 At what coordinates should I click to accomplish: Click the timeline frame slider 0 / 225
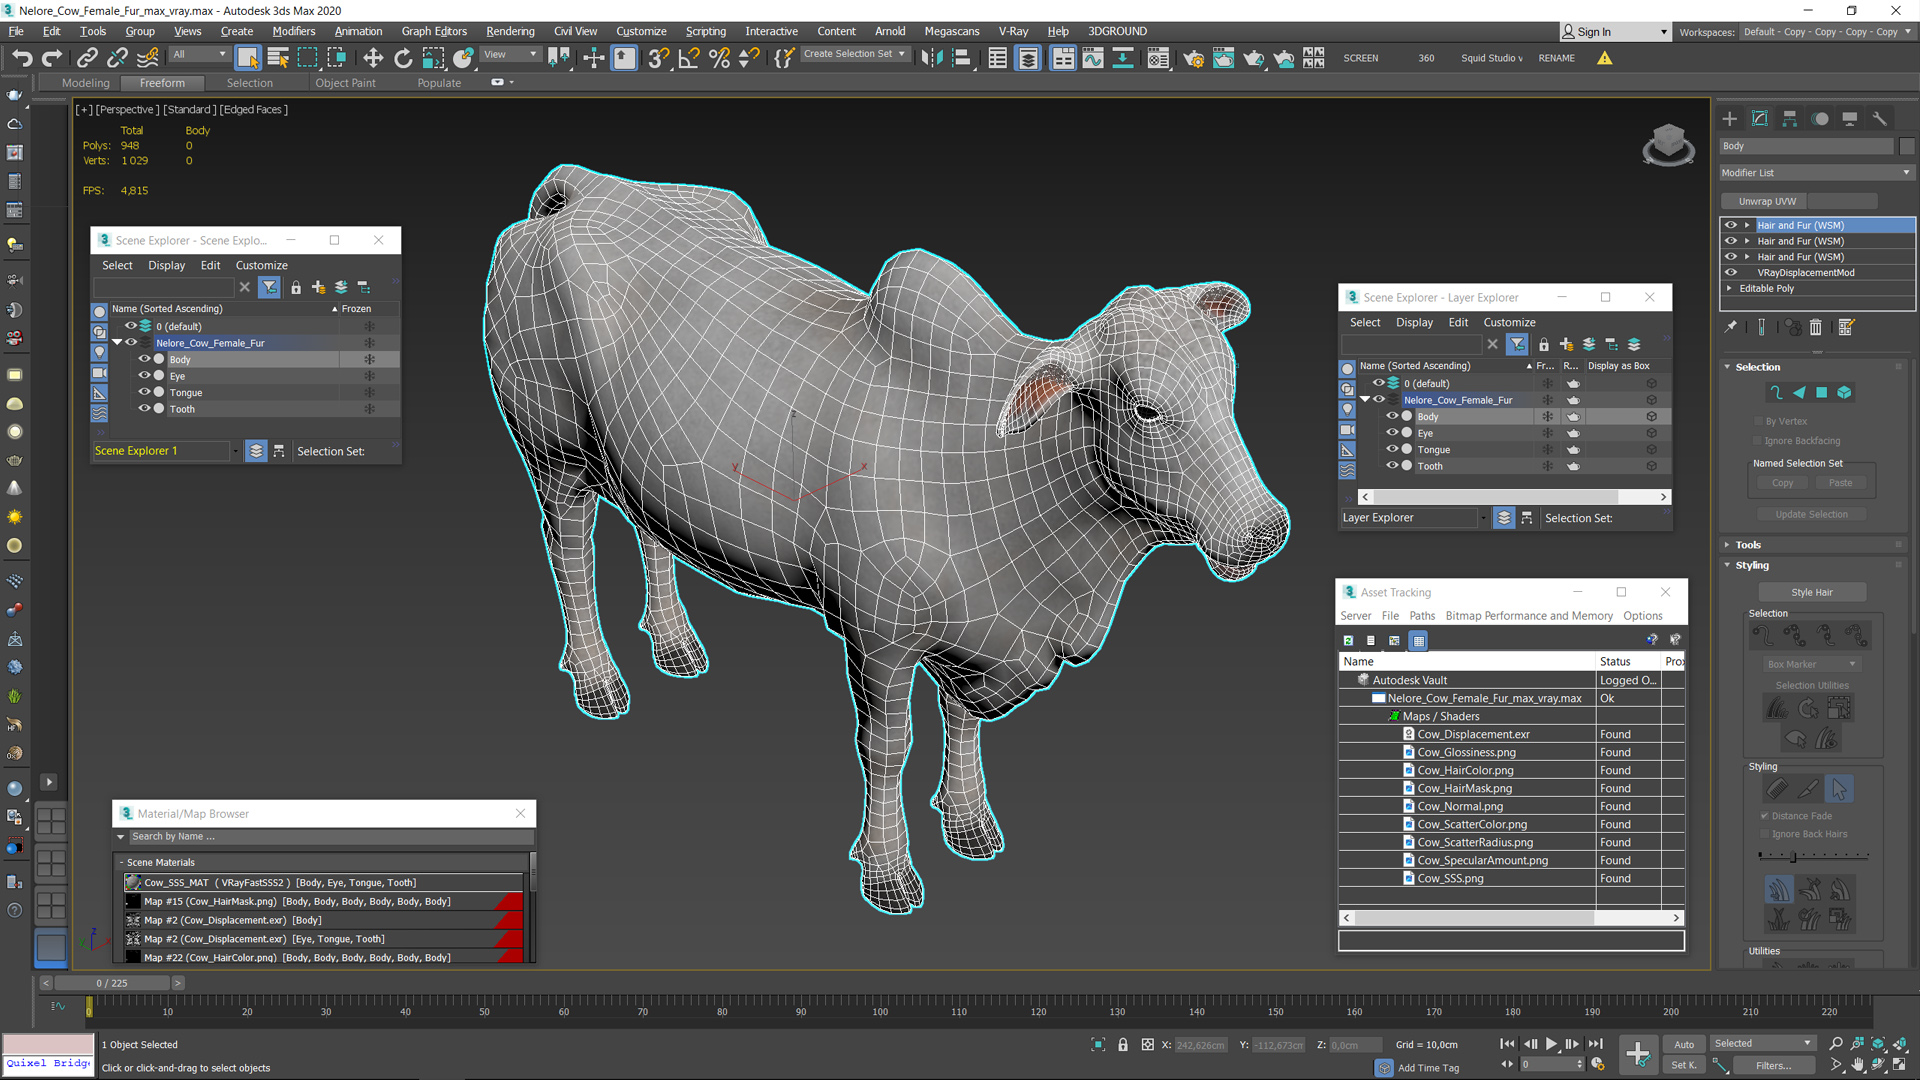112,983
